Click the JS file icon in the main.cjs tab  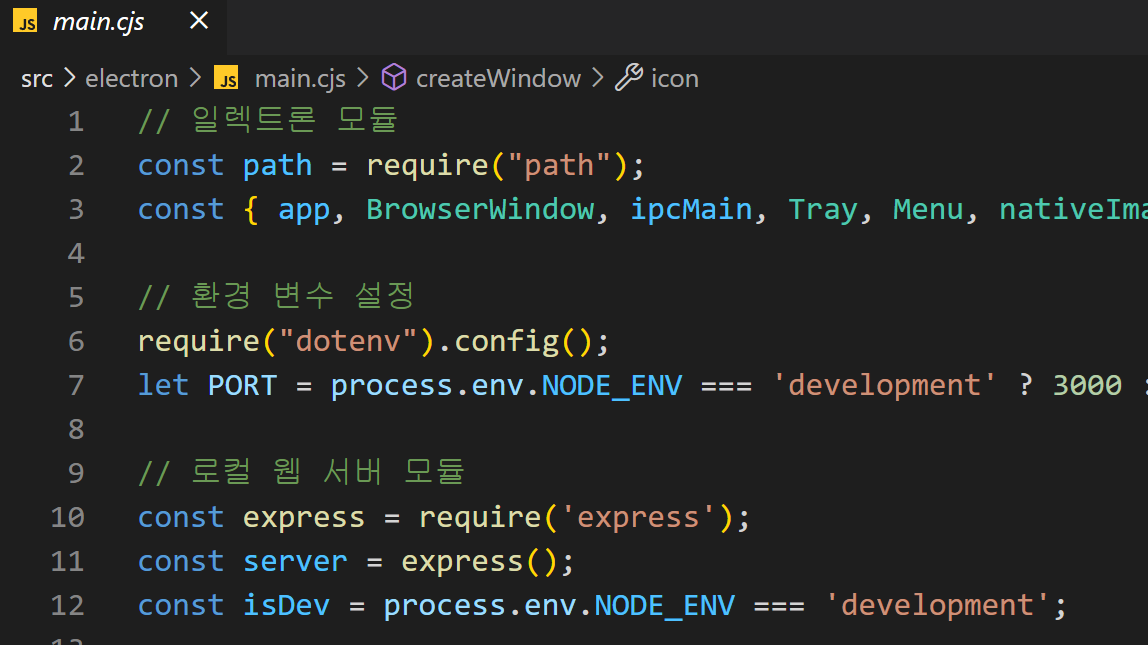pos(25,22)
